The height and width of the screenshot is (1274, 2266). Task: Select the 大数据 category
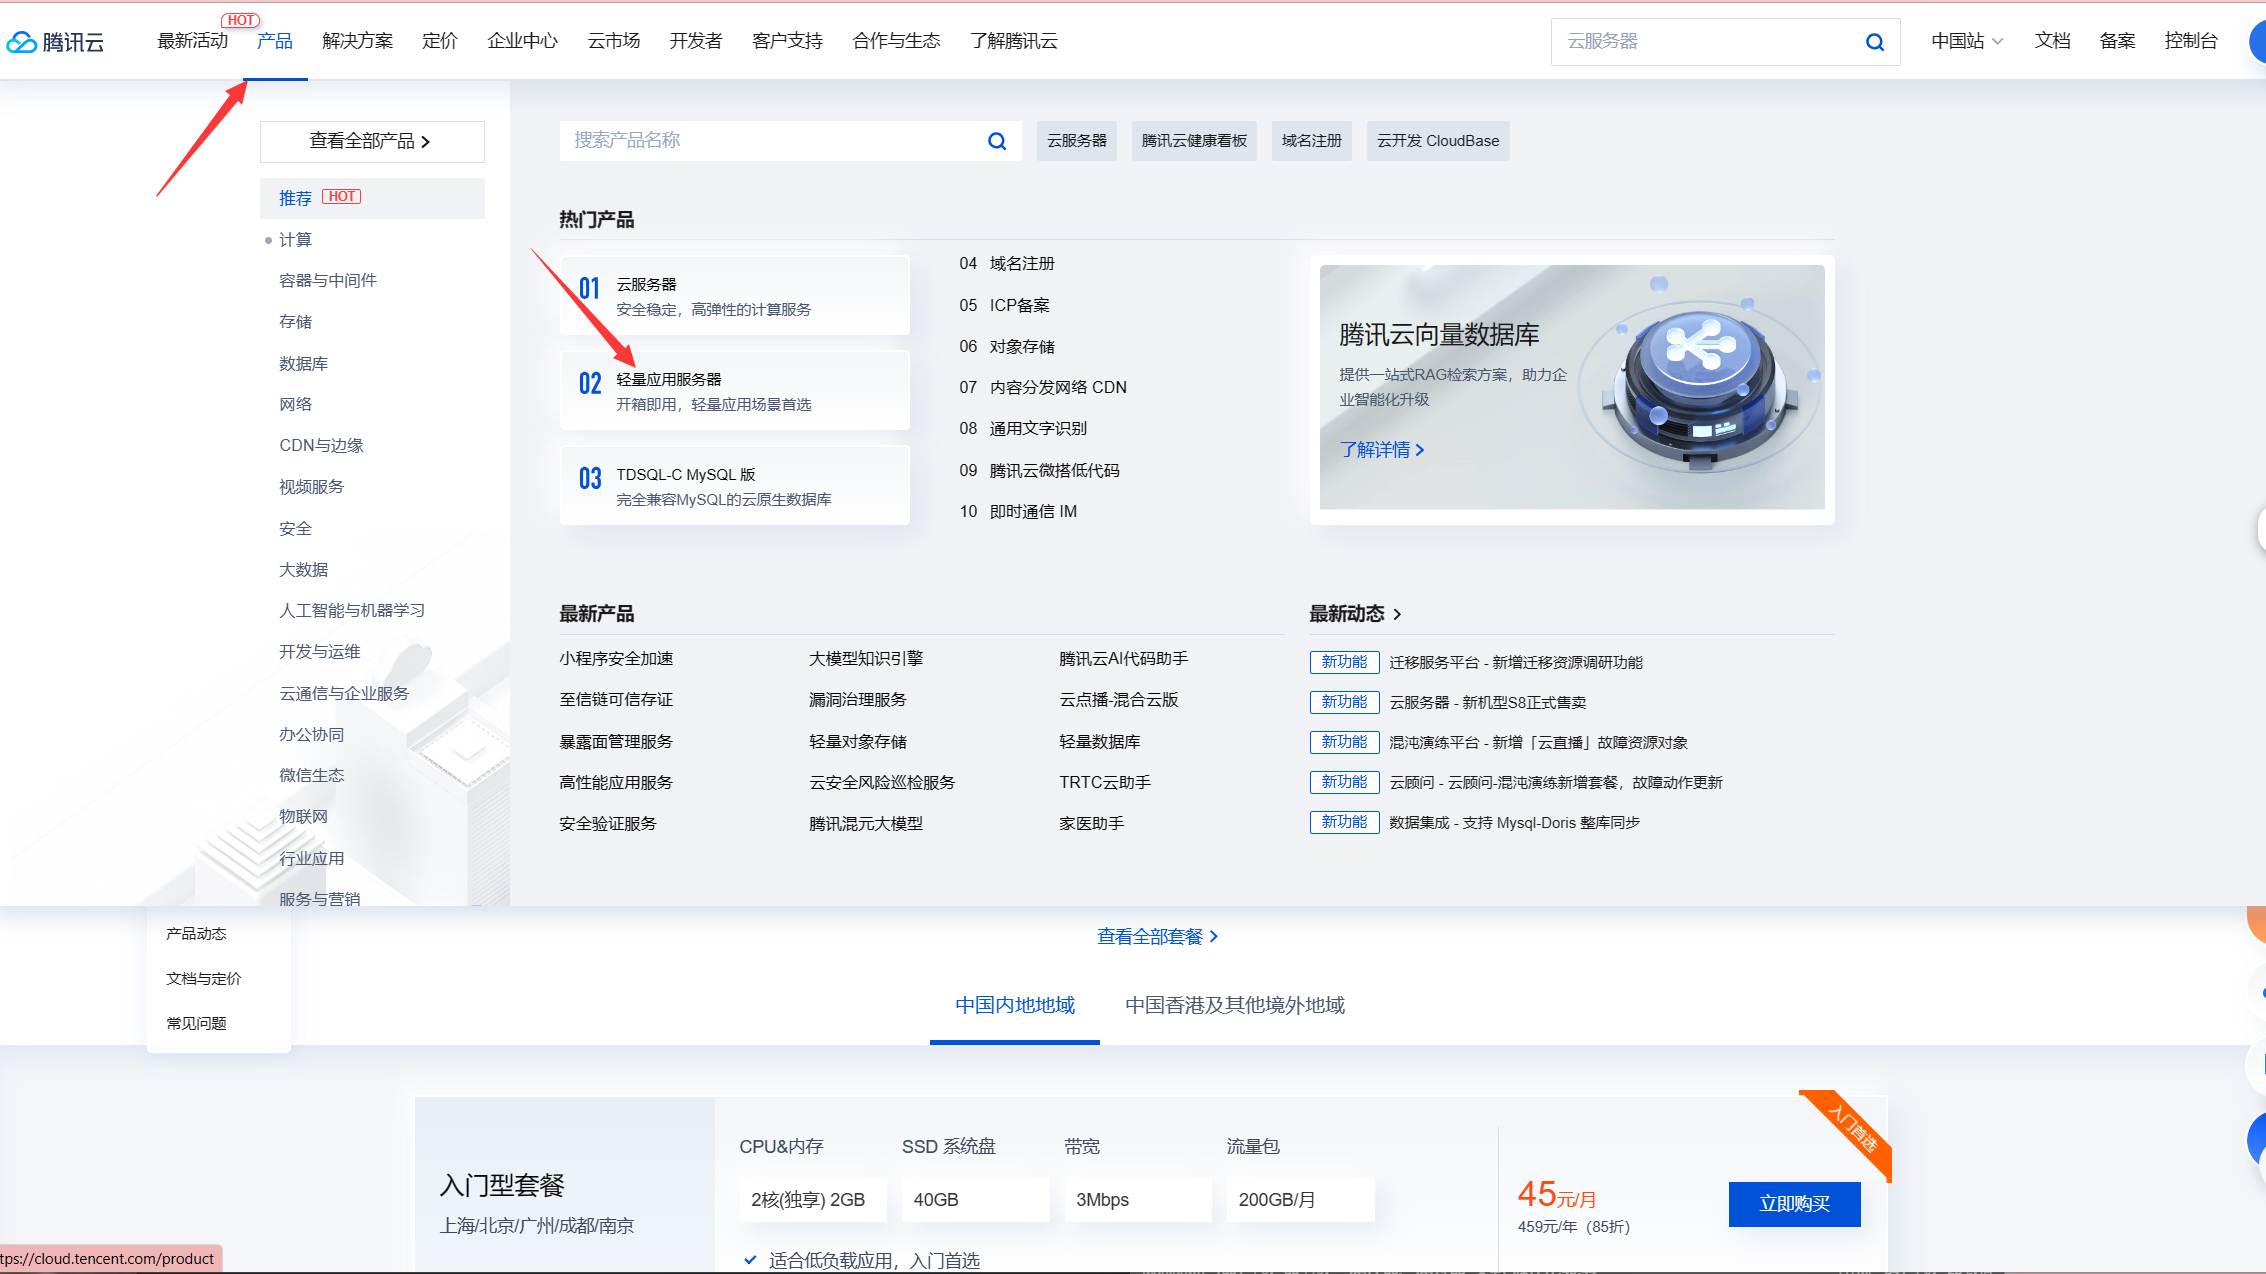303,570
